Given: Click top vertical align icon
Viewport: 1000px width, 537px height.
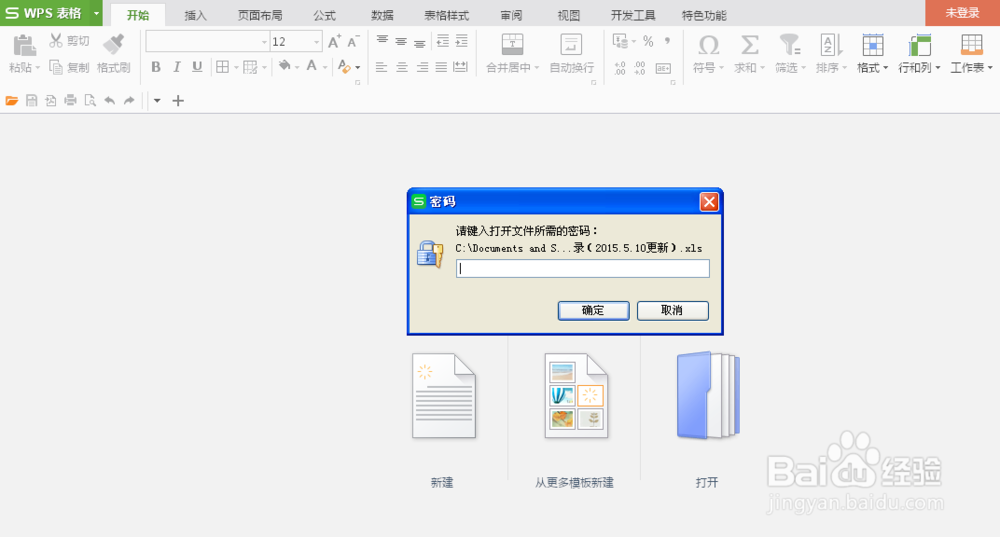Looking at the screenshot, I should [382, 41].
